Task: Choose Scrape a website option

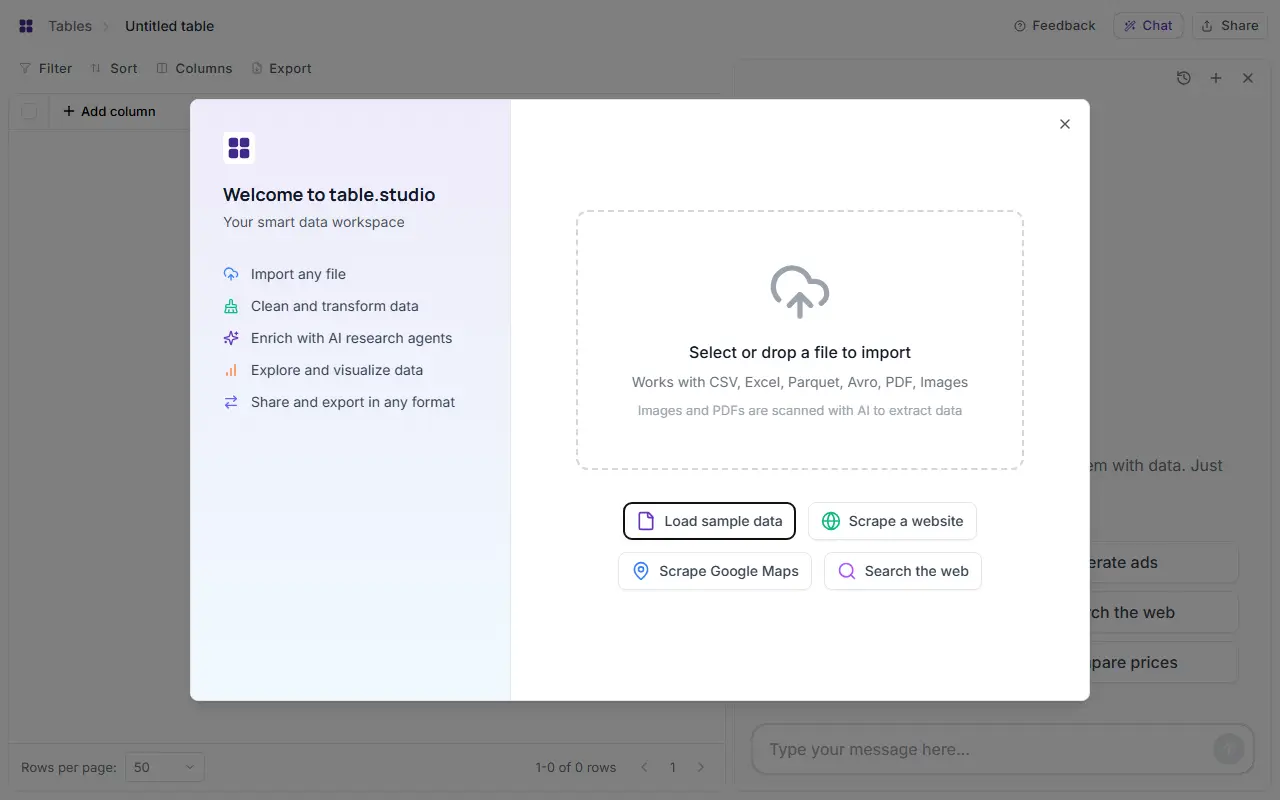Action: point(892,521)
